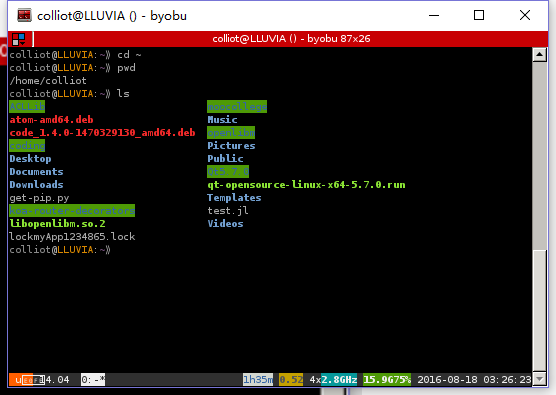Click test.jl file name
Image resolution: width=556 pixels, height=395 pixels.
[228, 211]
